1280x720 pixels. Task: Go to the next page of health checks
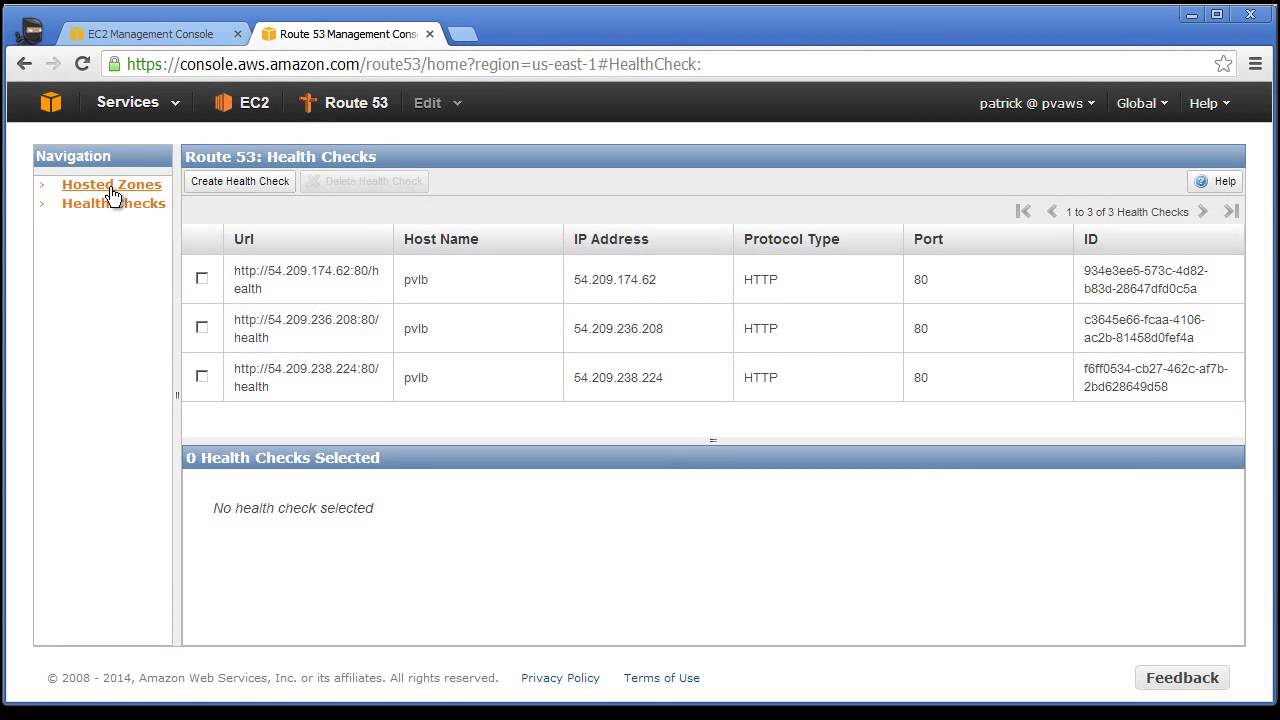click(1203, 211)
